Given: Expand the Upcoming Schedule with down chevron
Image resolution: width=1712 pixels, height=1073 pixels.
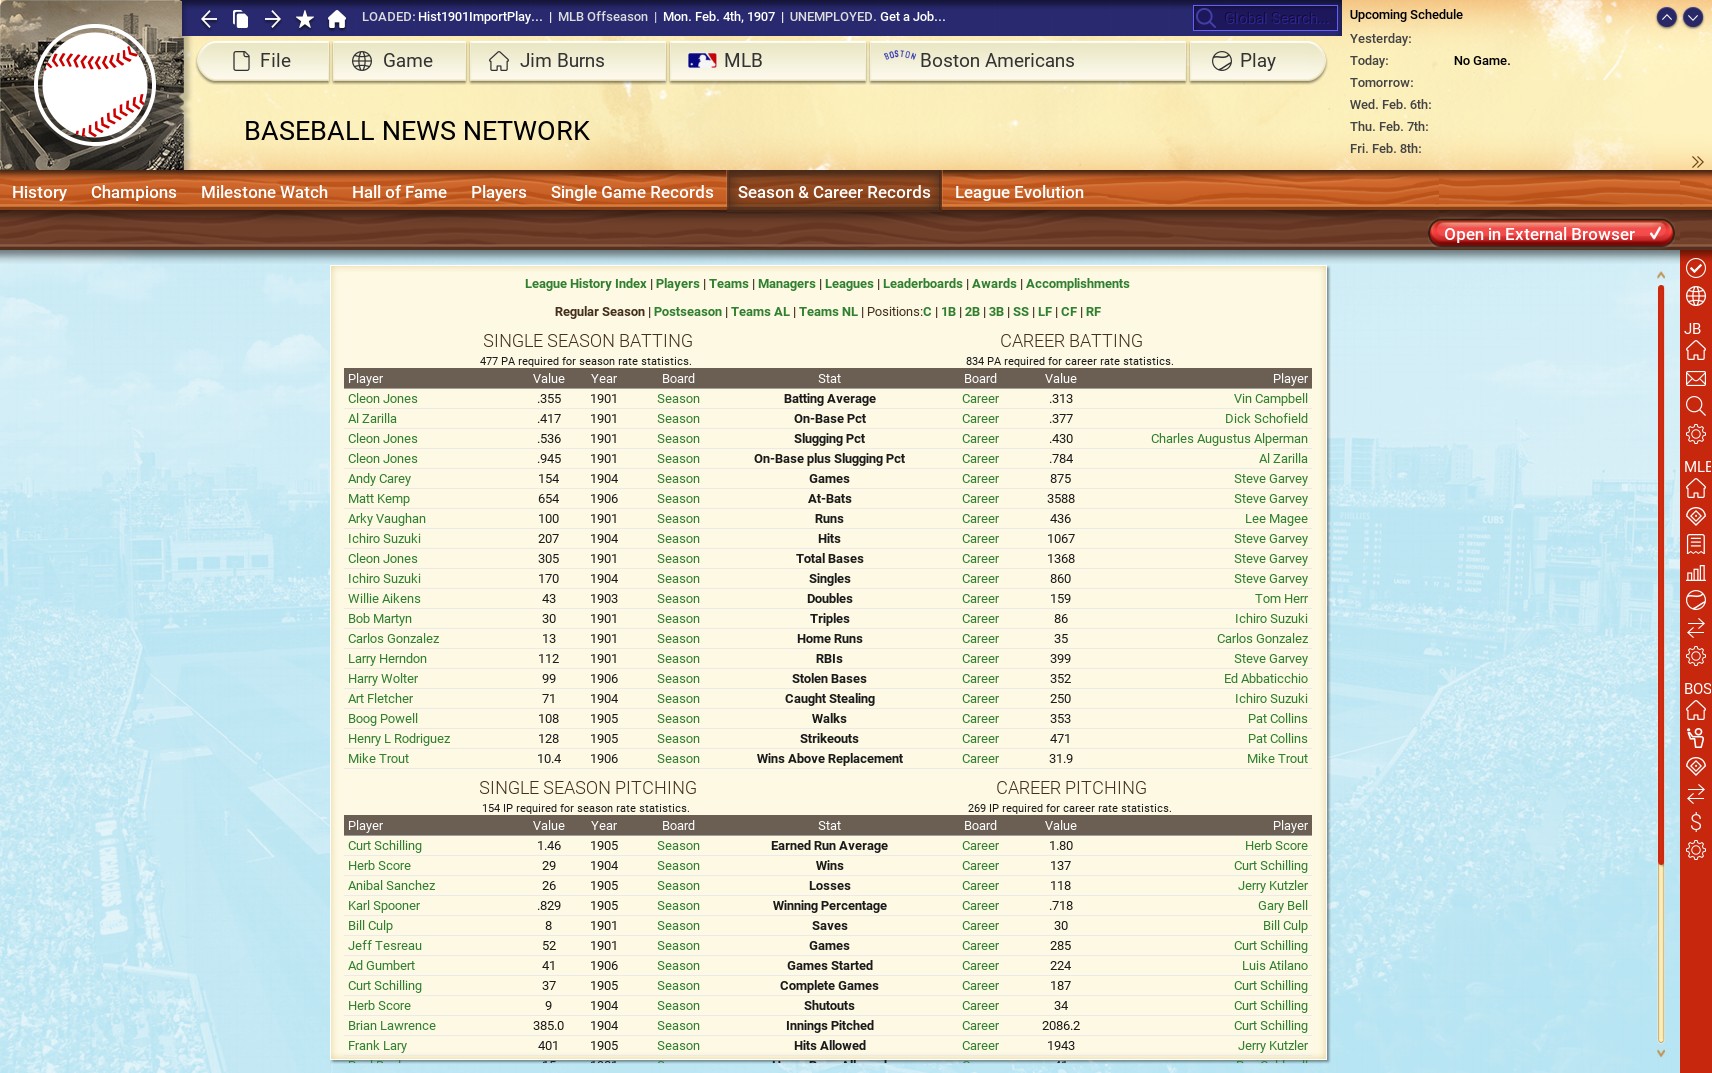Looking at the screenshot, I should (x=1693, y=17).
